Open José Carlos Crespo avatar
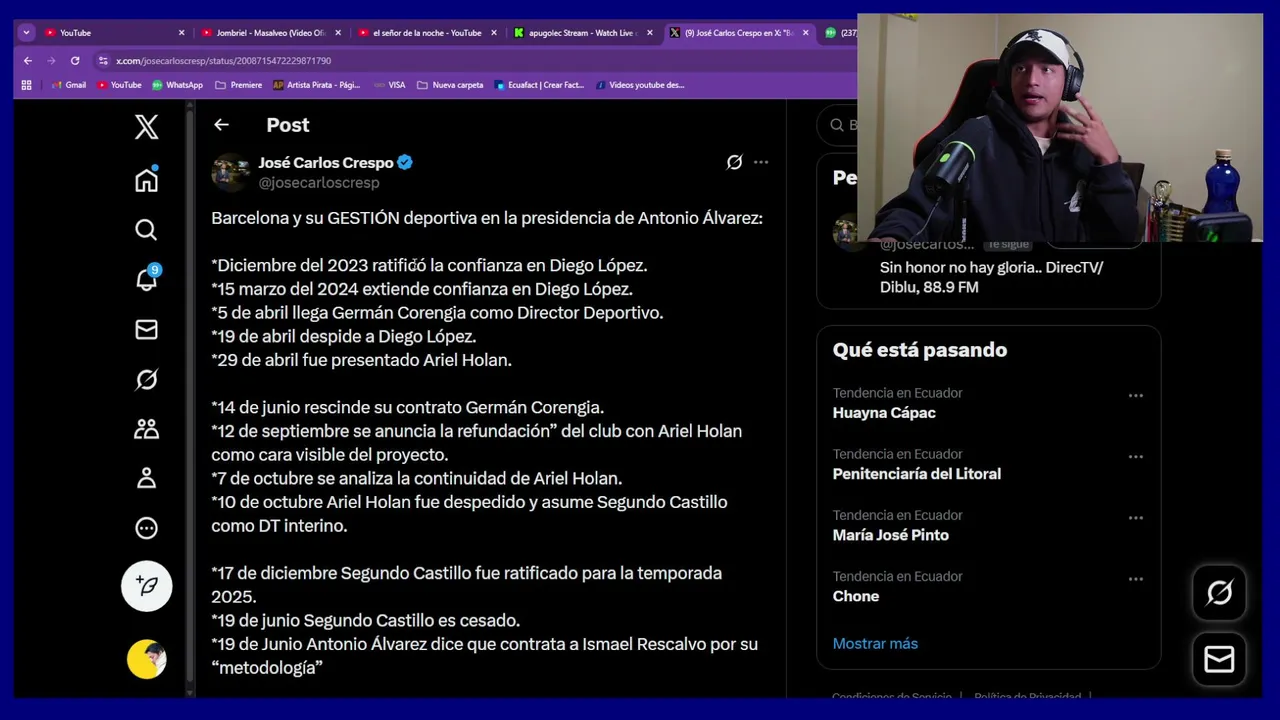Image resolution: width=1280 pixels, height=720 pixels. tap(231, 172)
